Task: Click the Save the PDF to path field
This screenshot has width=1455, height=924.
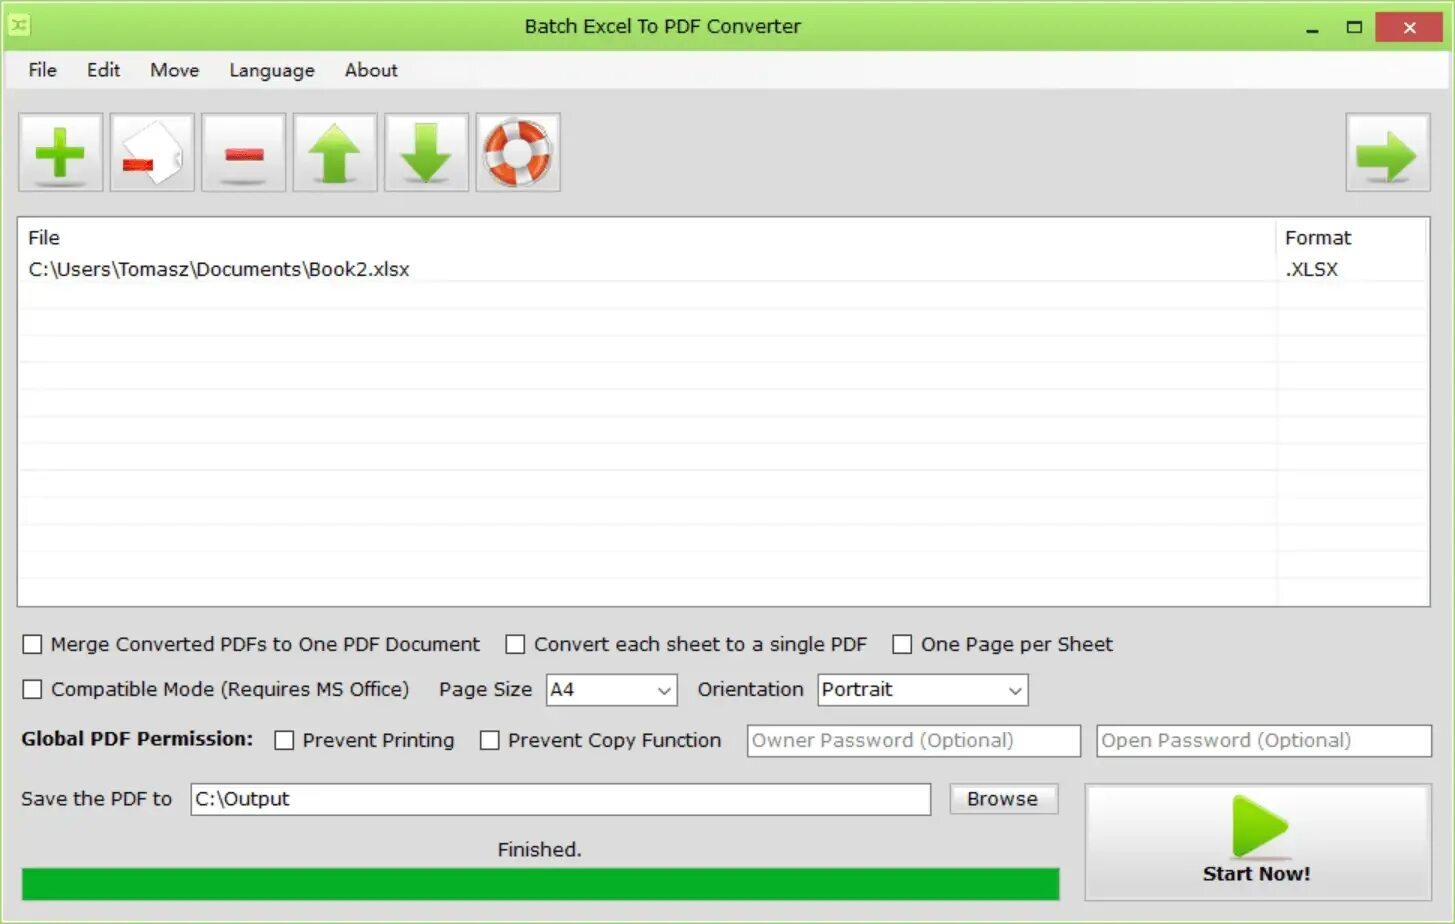Action: [x=560, y=799]
